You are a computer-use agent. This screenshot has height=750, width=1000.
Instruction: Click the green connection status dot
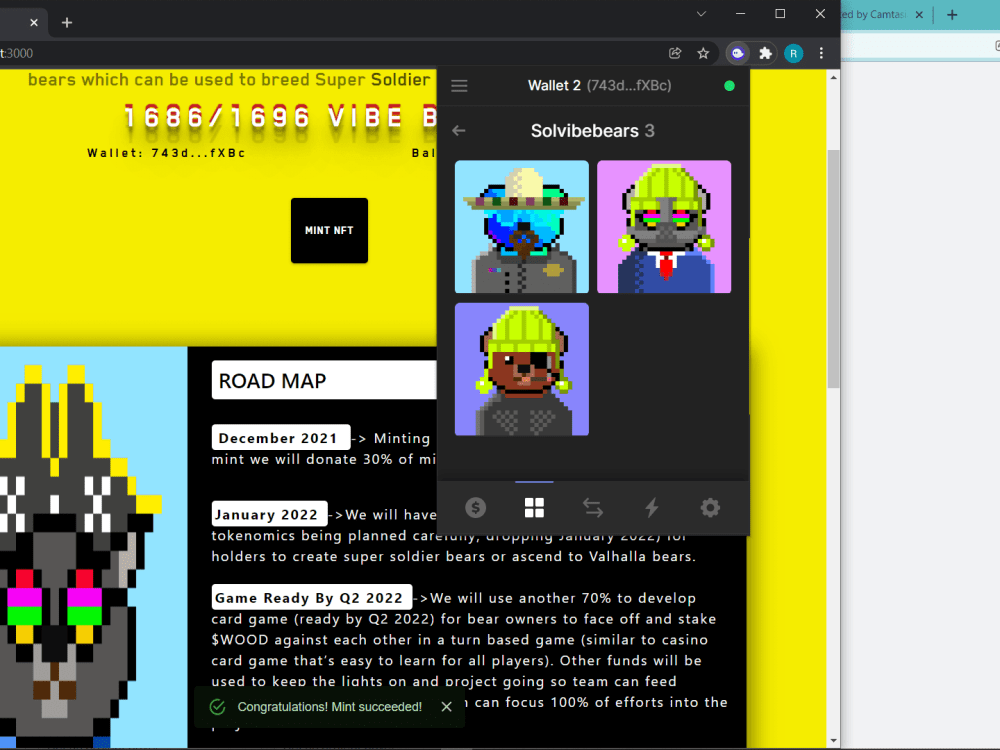730,86
